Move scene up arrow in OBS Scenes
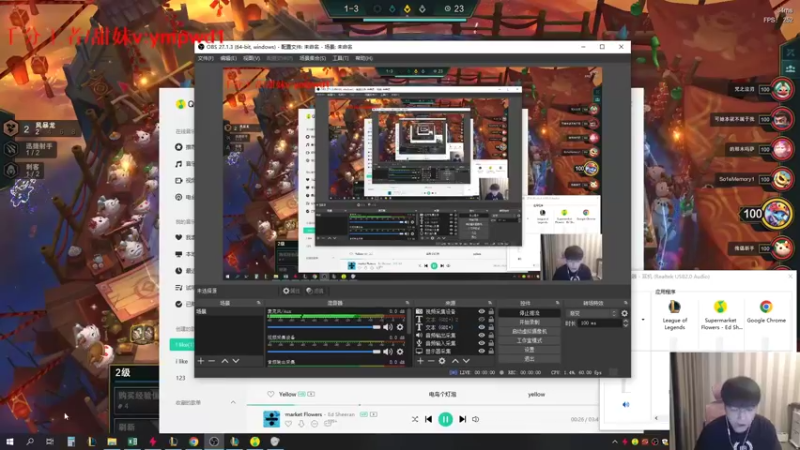This screenshot has width=800, height=450. click(224, 361)
